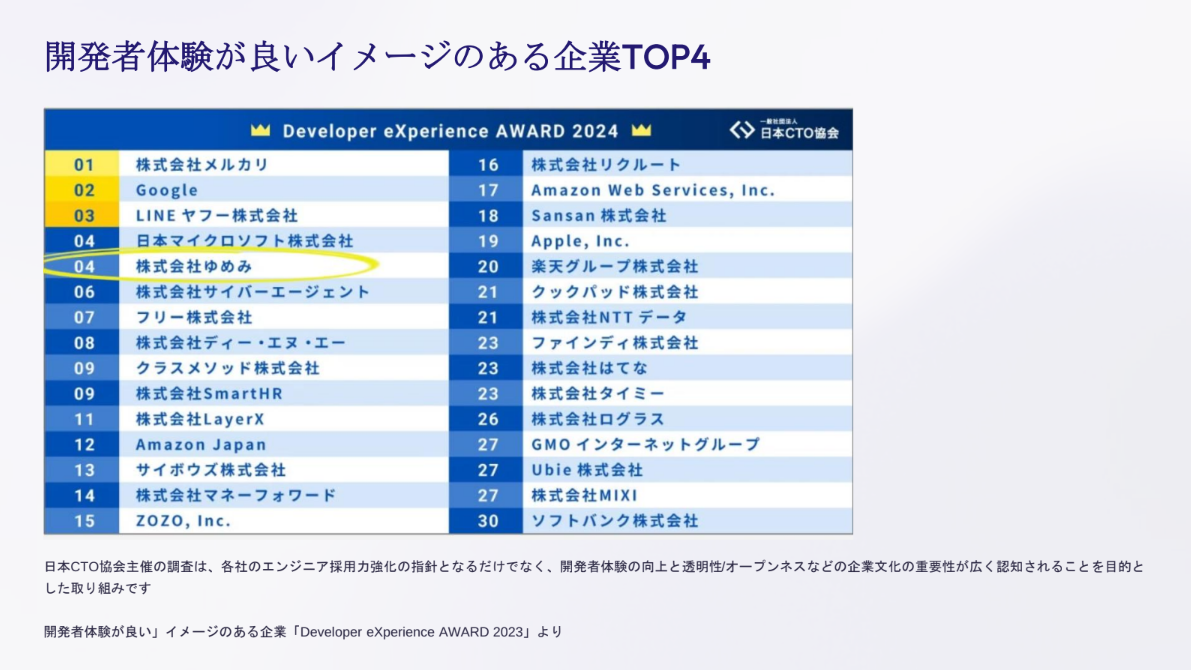Click 株式会社NTT データ
The image size is (1191, 670).
[x=609, y=317]
